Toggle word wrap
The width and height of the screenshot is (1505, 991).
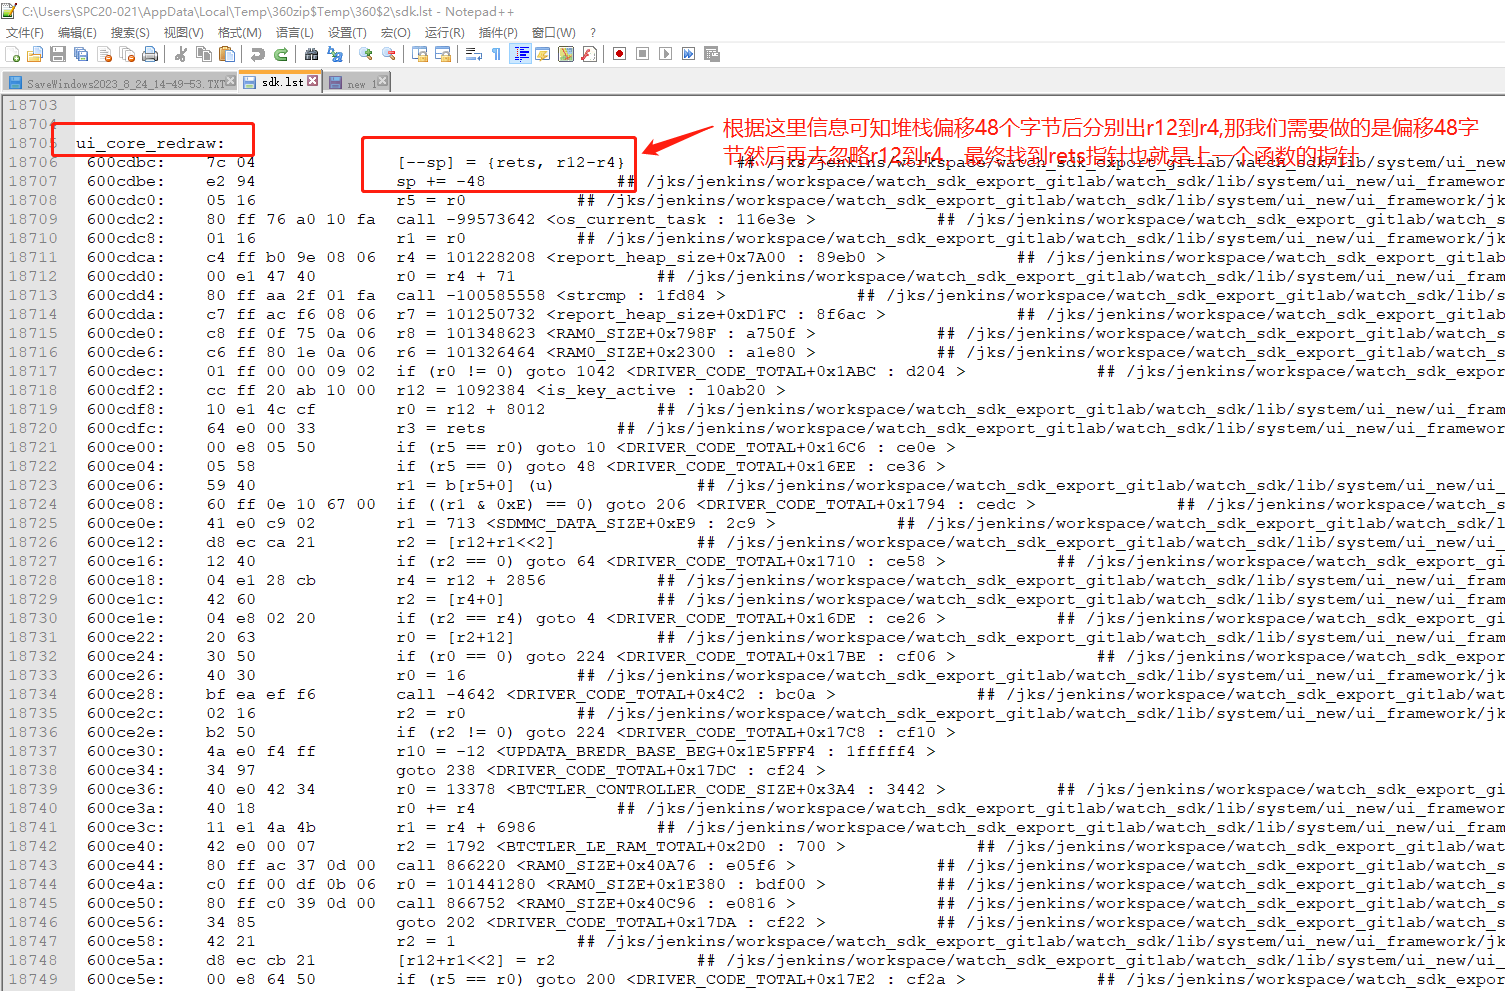click(474, 54)
